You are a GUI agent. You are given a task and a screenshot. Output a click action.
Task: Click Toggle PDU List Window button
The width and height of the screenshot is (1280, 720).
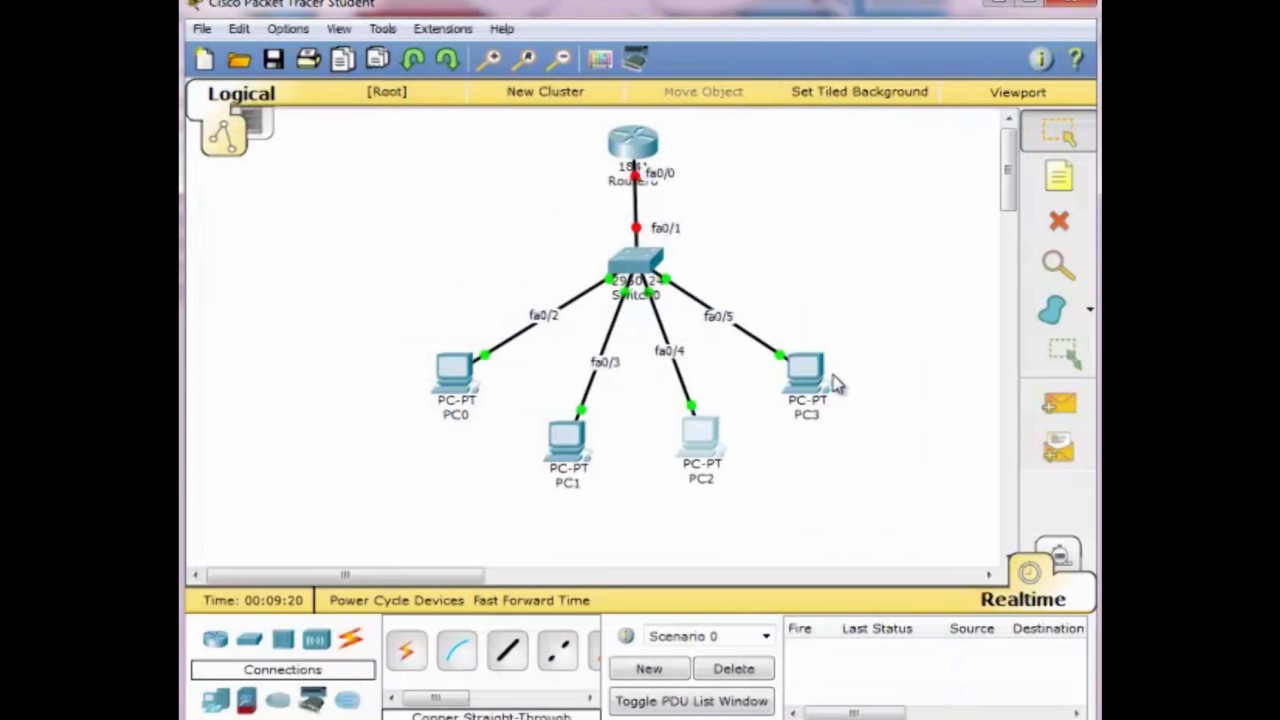click(x=692, y=701)
